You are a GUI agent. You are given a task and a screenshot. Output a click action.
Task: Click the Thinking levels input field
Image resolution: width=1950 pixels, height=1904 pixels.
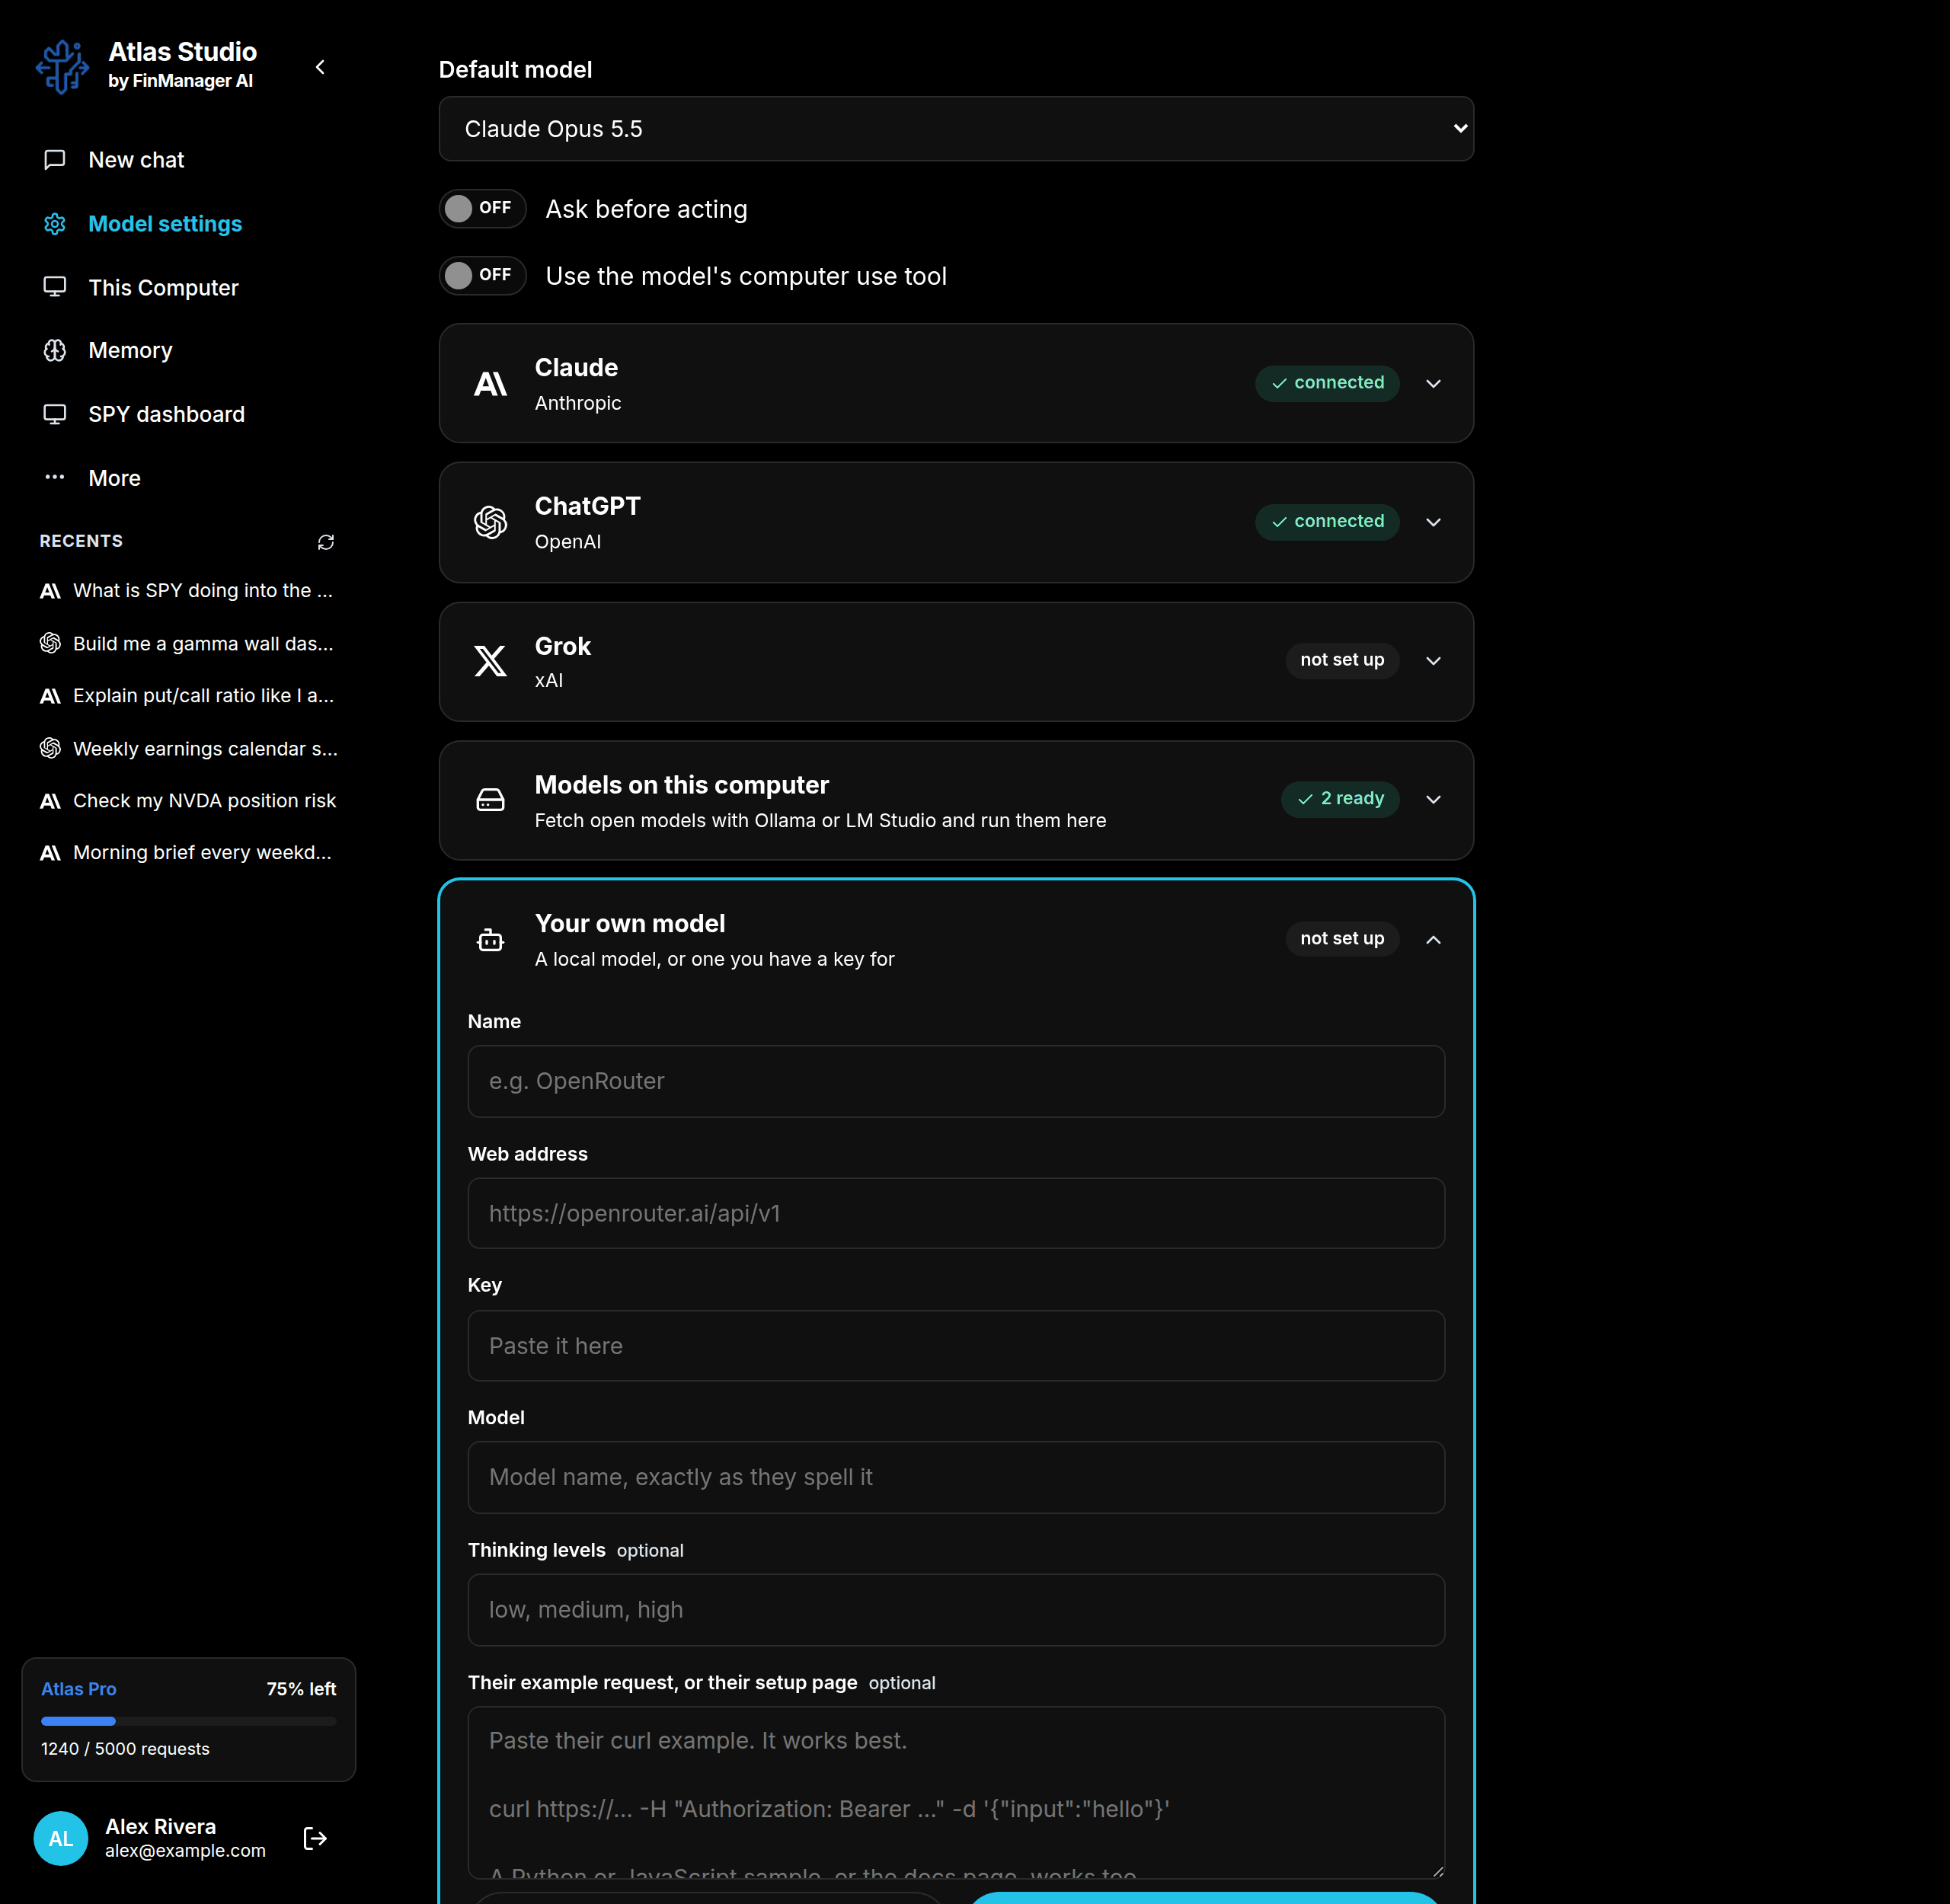(x=956, y=1610)
